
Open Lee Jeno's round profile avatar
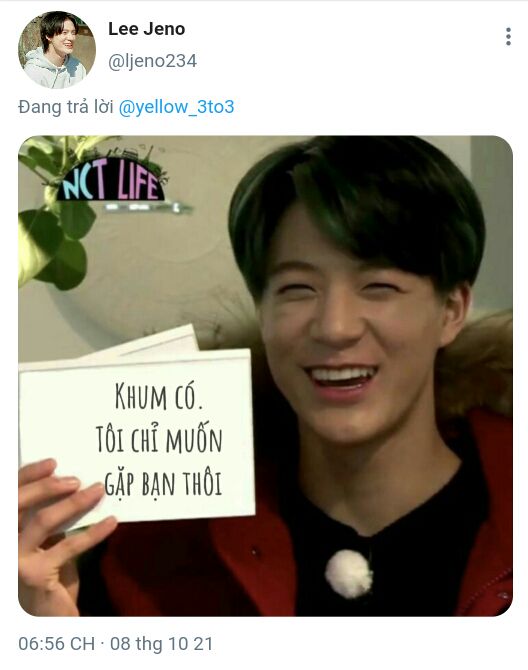point(57,50)
